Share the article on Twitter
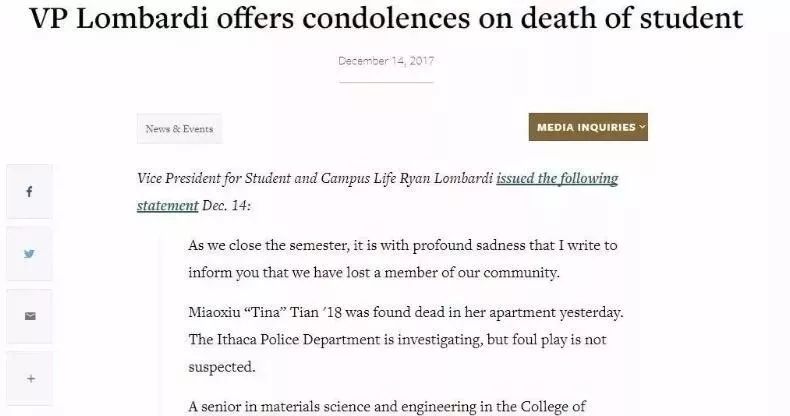Screen dimensions: 790x416 point(29,254)
